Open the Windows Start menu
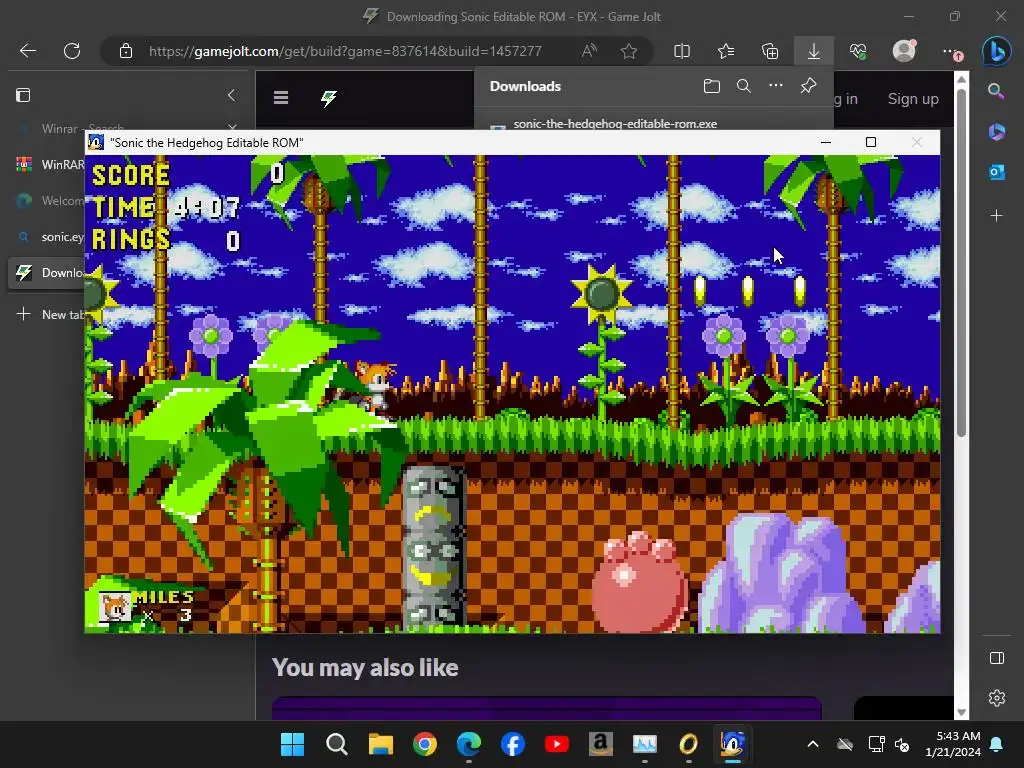1024x768 pixels. coord(292,744)
